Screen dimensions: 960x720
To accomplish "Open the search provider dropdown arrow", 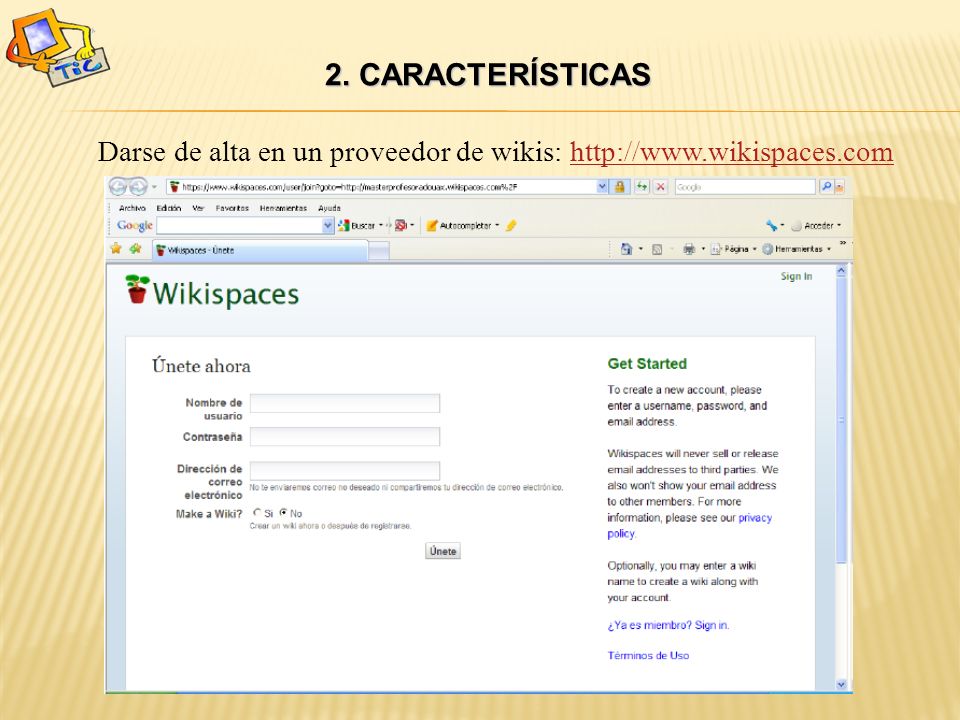I will pyautogui.click(x=839, y=187).
